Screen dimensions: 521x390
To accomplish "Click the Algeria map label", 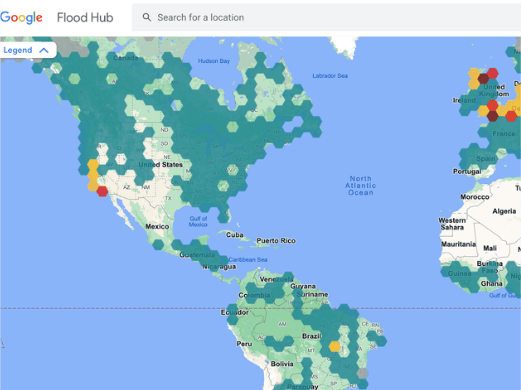I will (x=504, y=211).
